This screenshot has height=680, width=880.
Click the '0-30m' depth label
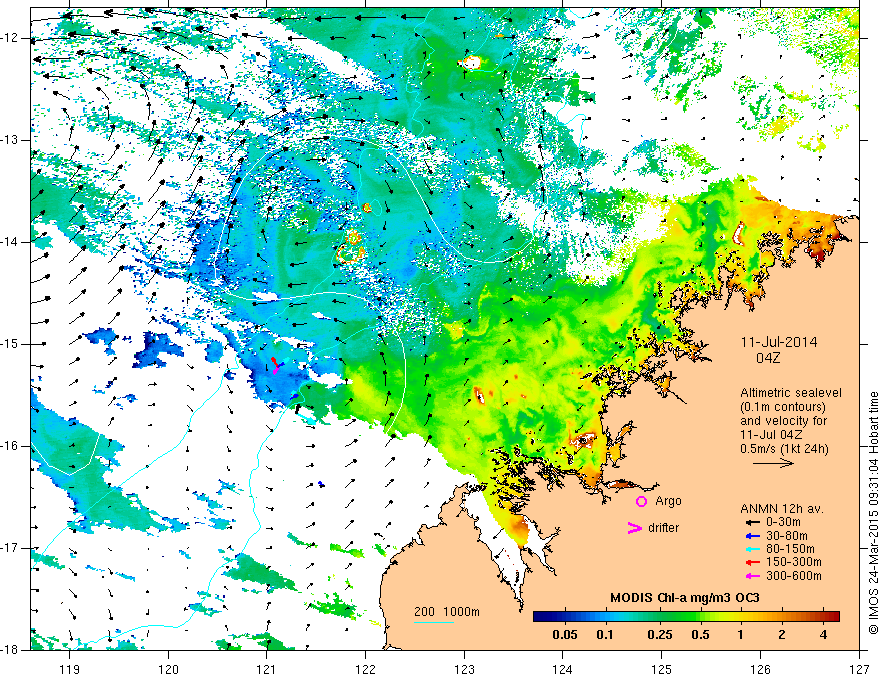[783, 522]
